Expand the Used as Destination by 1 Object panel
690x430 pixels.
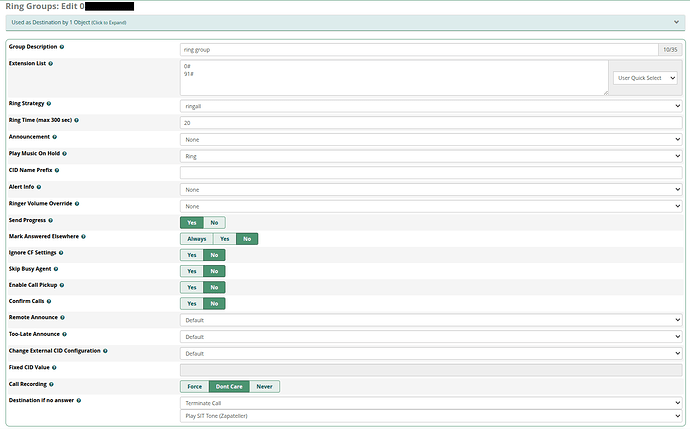[x=345, y=22]
